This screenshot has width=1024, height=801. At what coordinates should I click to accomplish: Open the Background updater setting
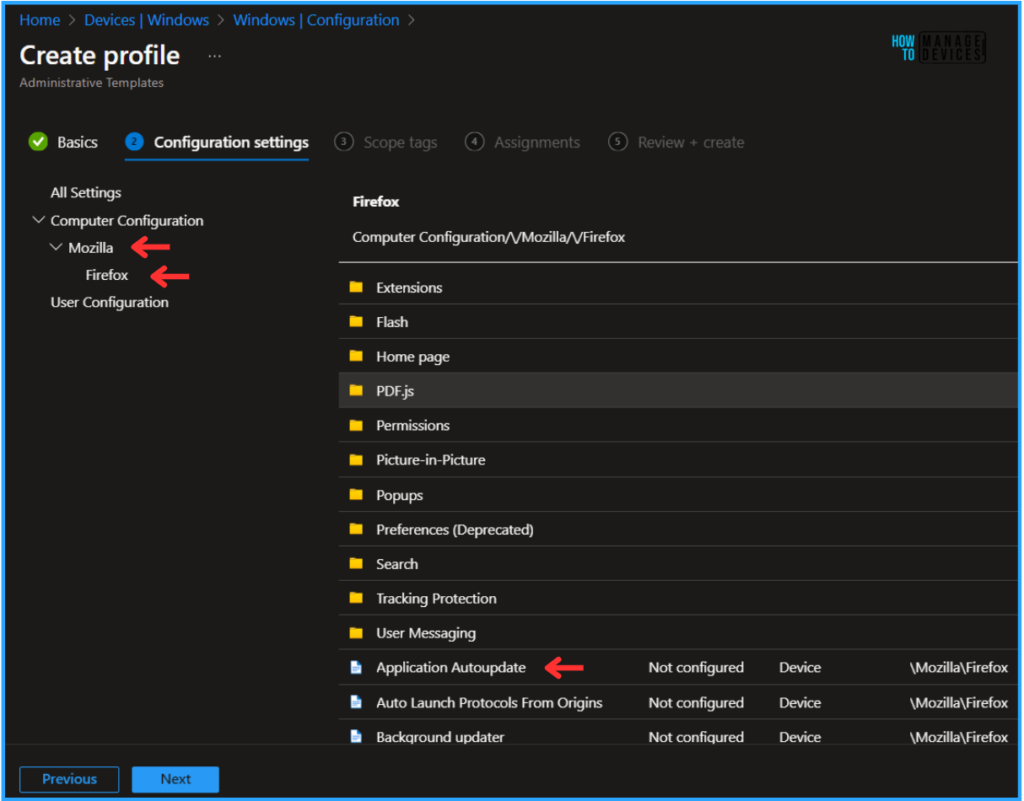point(440,737)
